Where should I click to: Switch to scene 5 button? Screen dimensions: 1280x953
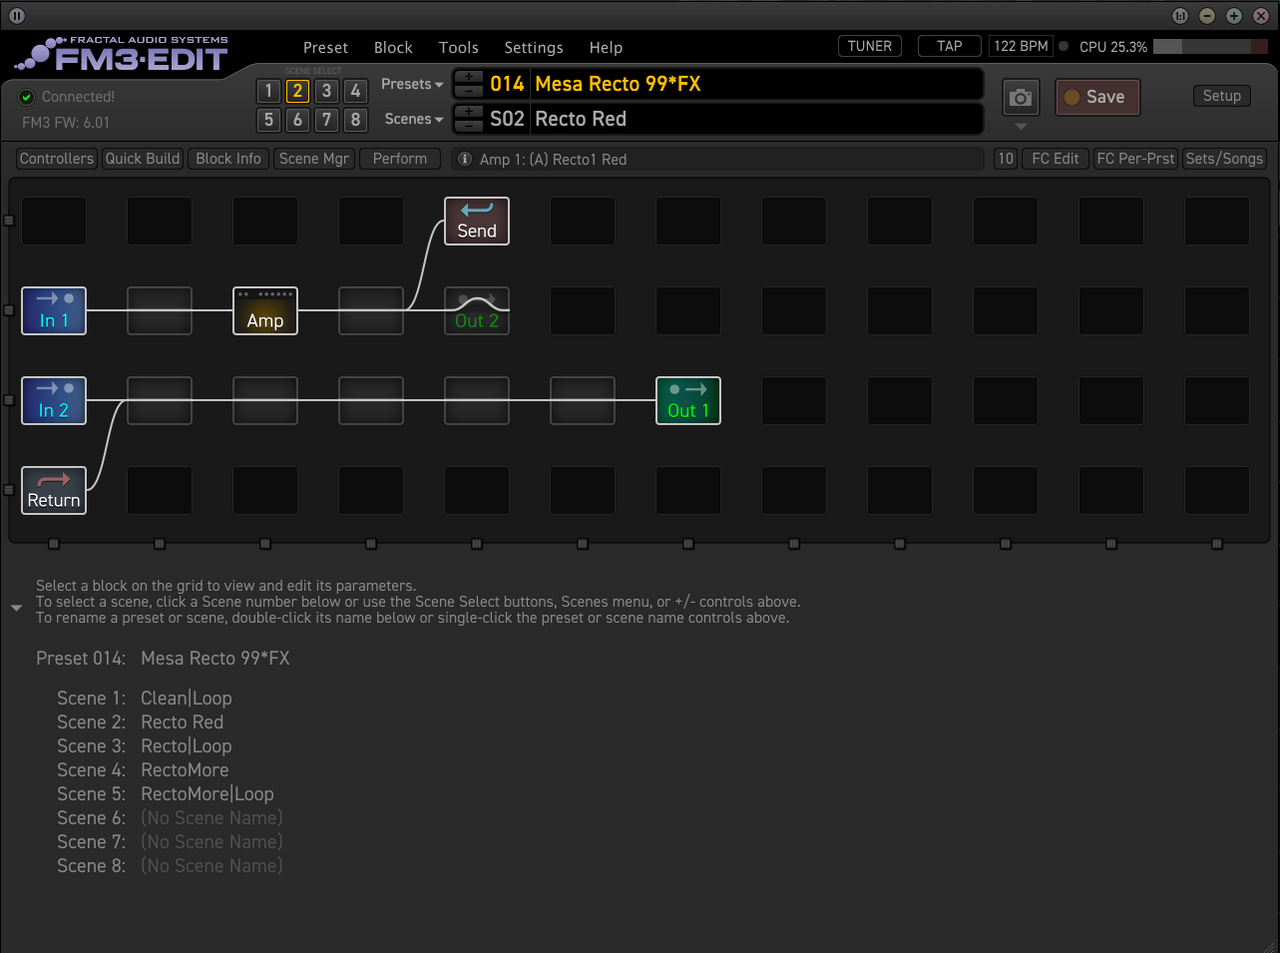point(268,120)
